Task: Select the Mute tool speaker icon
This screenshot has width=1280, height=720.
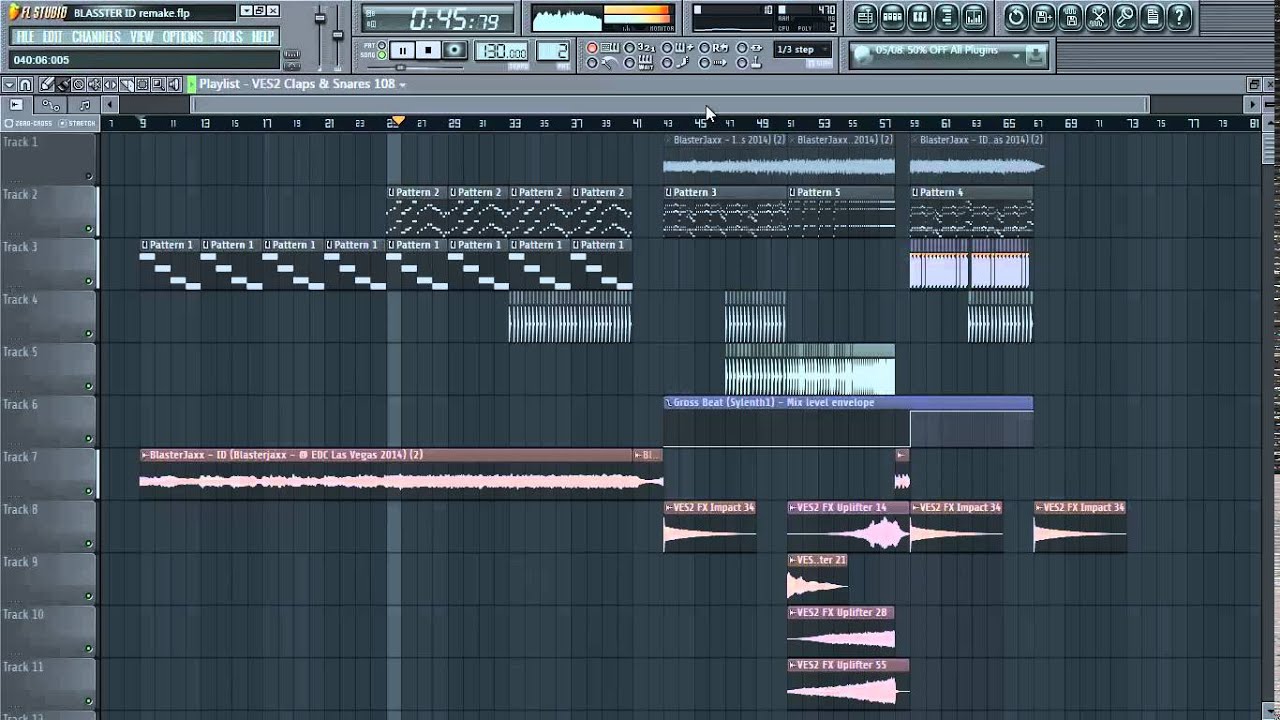Action: (94, 85)
